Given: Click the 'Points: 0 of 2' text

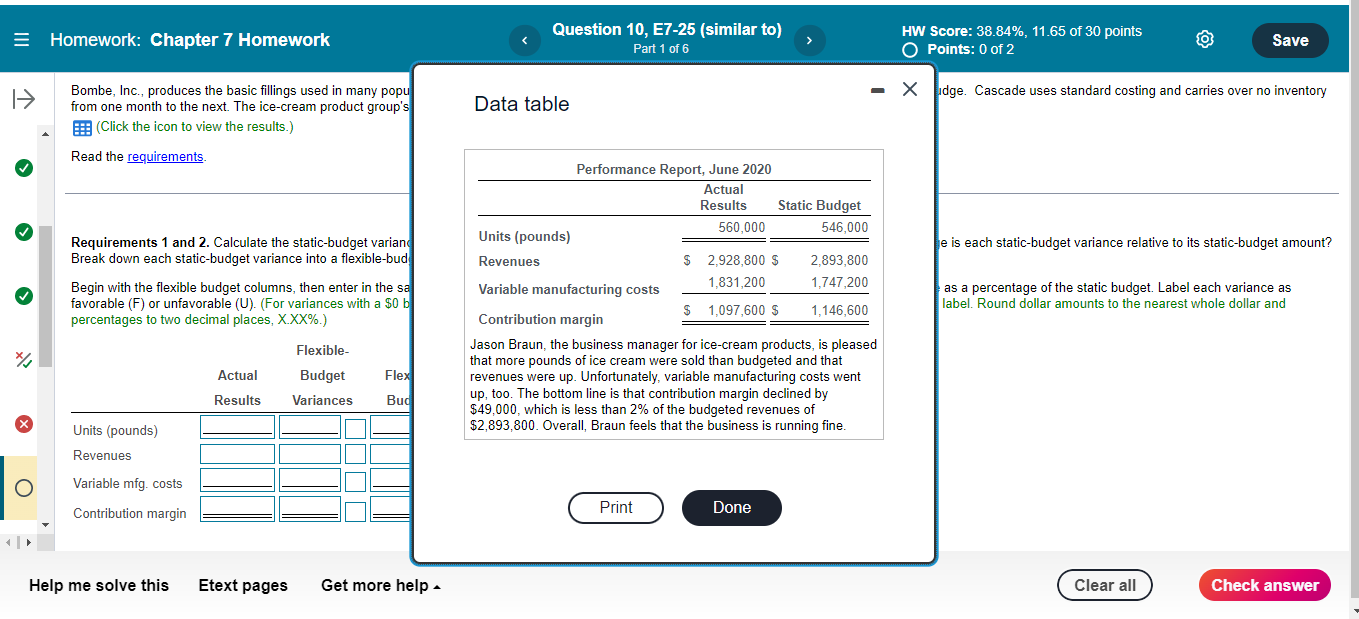Looking at the screenshot, I should [x=970, y=49].
